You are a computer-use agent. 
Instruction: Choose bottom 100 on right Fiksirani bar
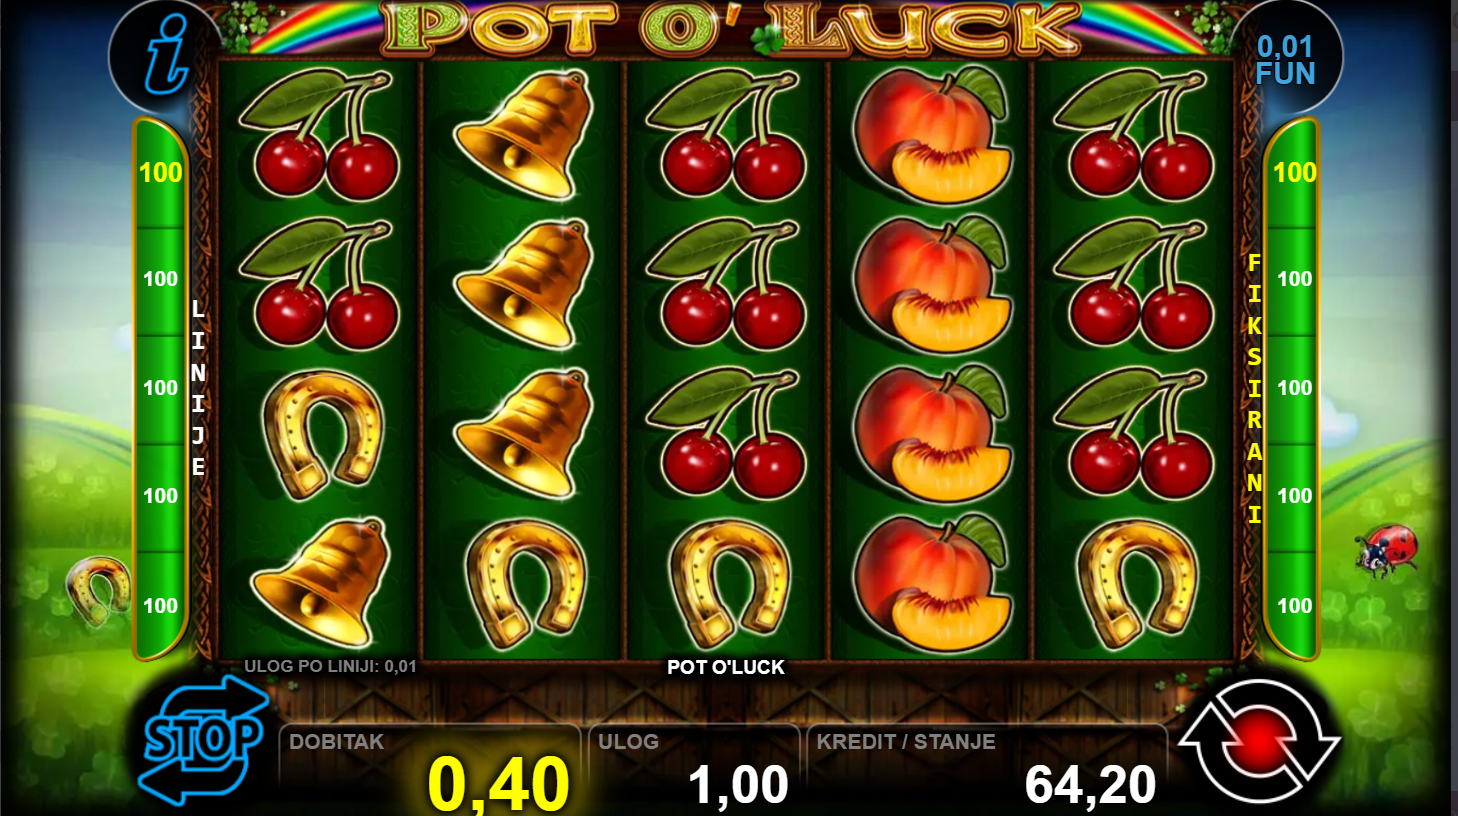[x=1294, y=605]
